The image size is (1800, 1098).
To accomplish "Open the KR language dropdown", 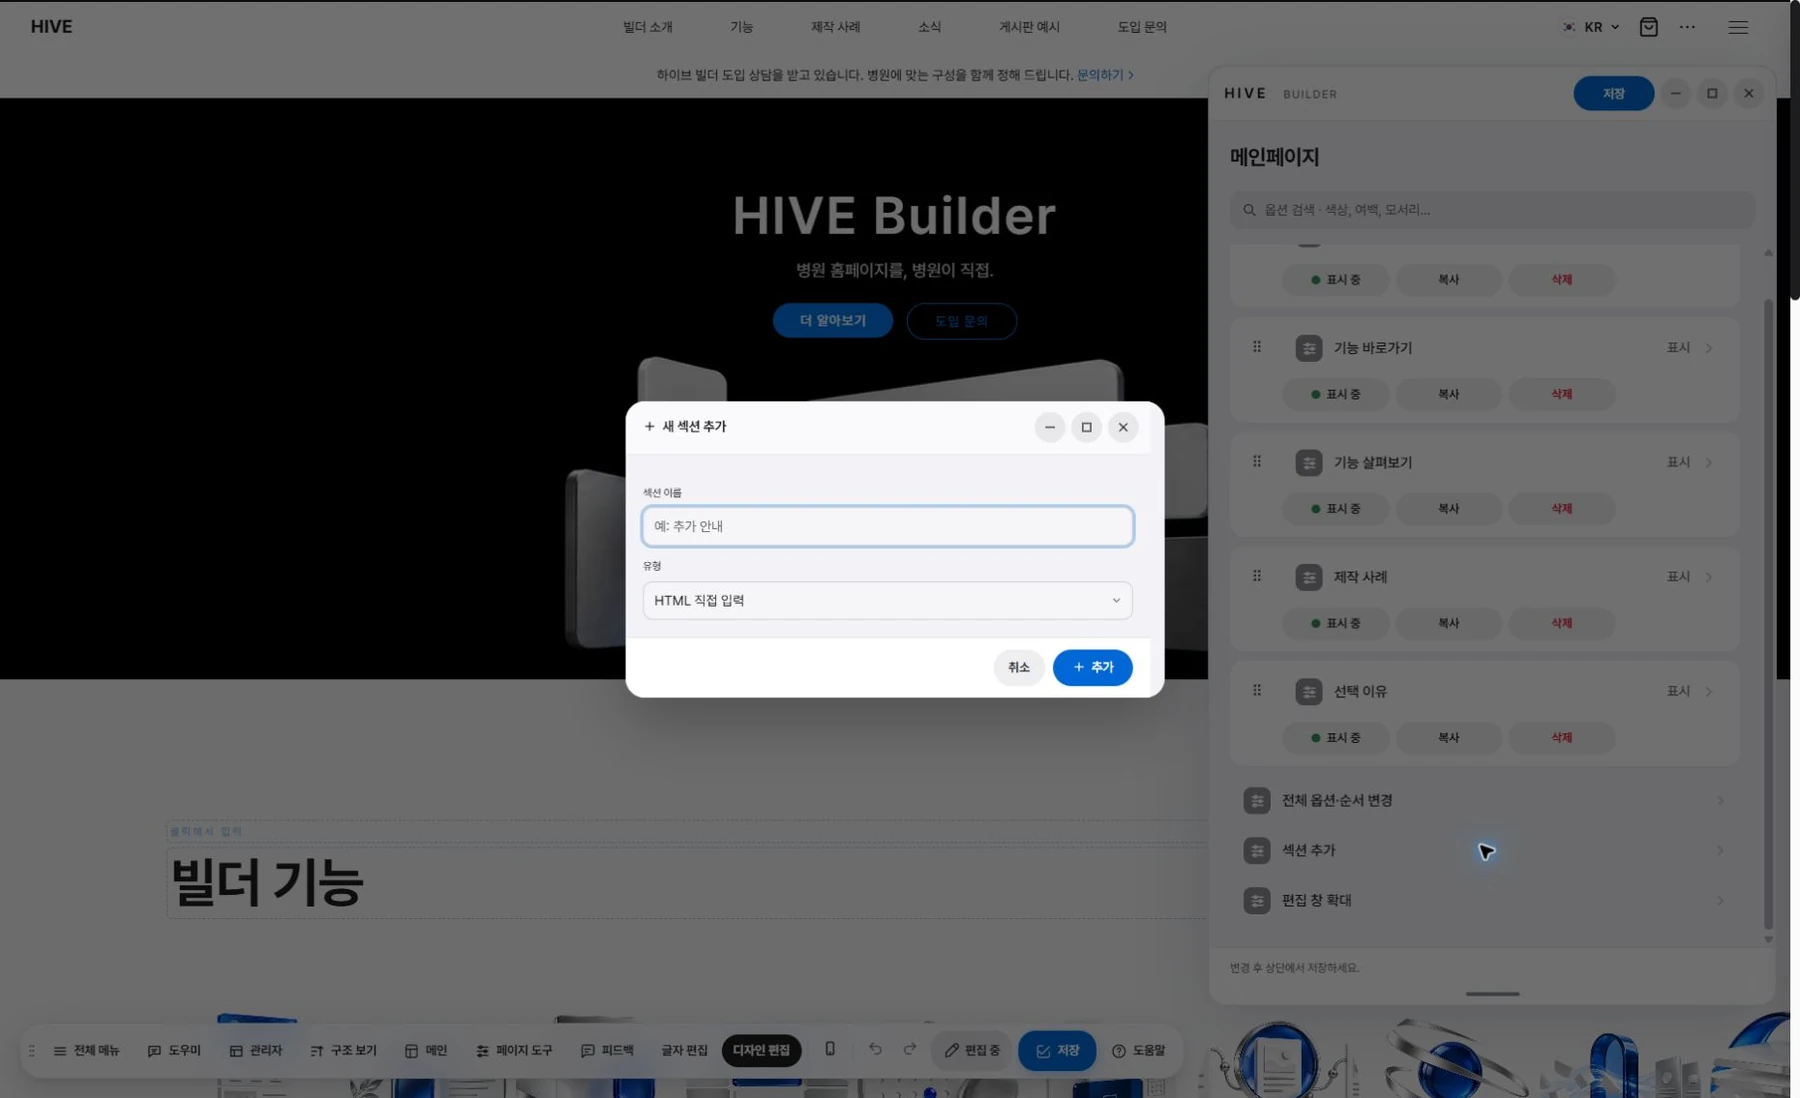I will 1591,27.
